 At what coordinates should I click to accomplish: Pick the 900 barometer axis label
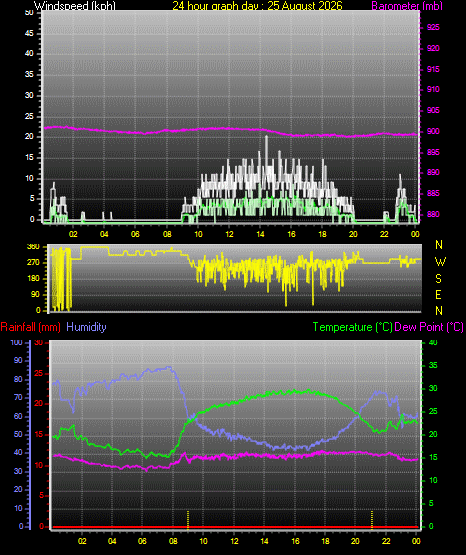pyautogui.click(x=433, y=131)
